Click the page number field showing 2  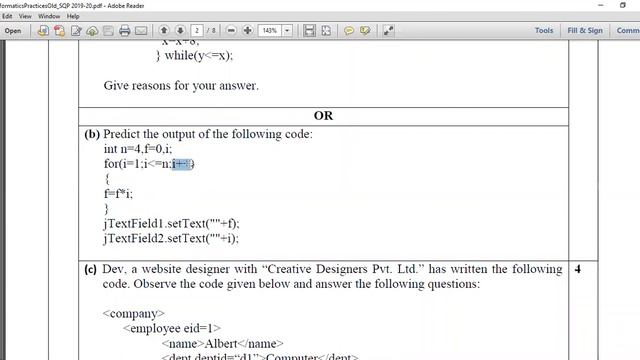(x=197, y=31)
